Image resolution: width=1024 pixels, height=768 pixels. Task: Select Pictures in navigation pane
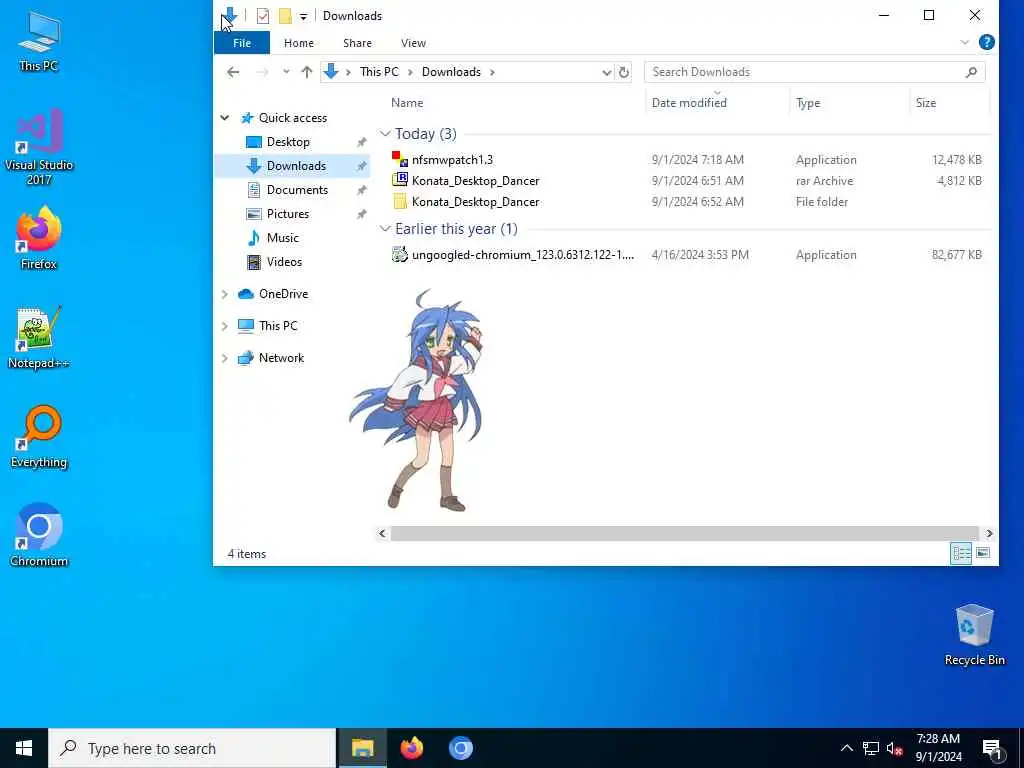(x=287, y=214)
